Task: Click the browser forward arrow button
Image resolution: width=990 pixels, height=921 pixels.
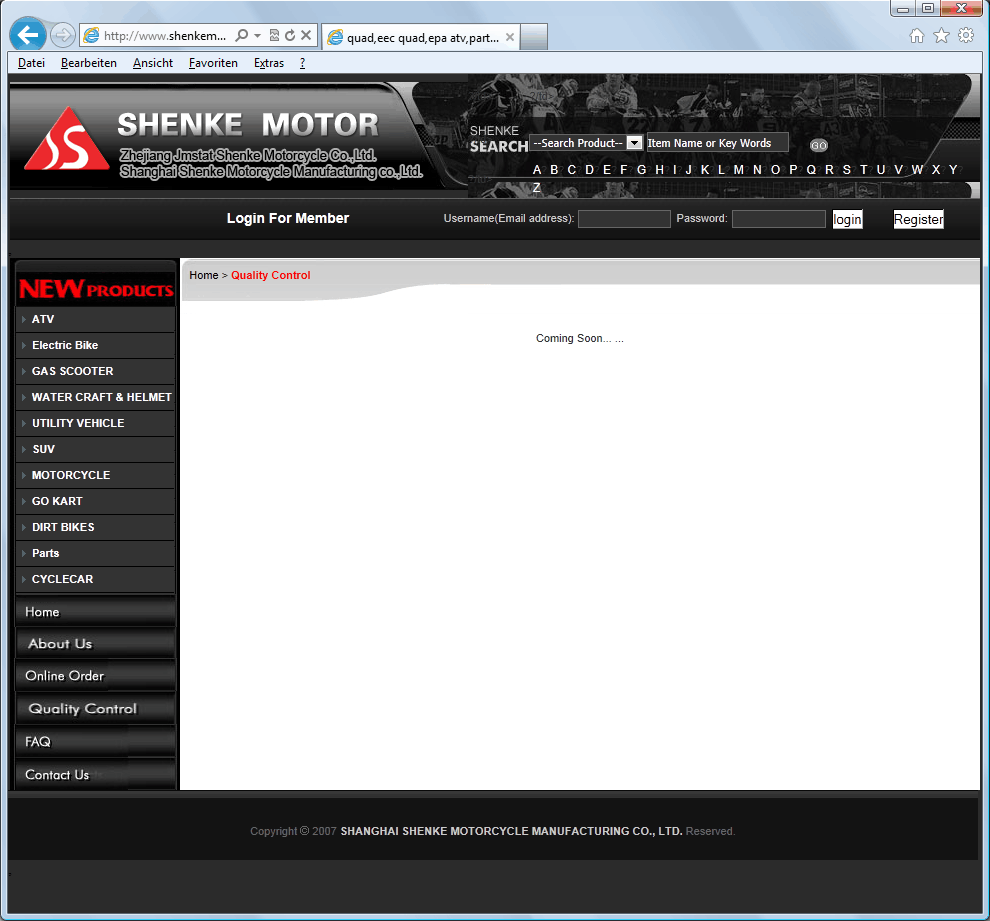Action: tap(62, 36)
